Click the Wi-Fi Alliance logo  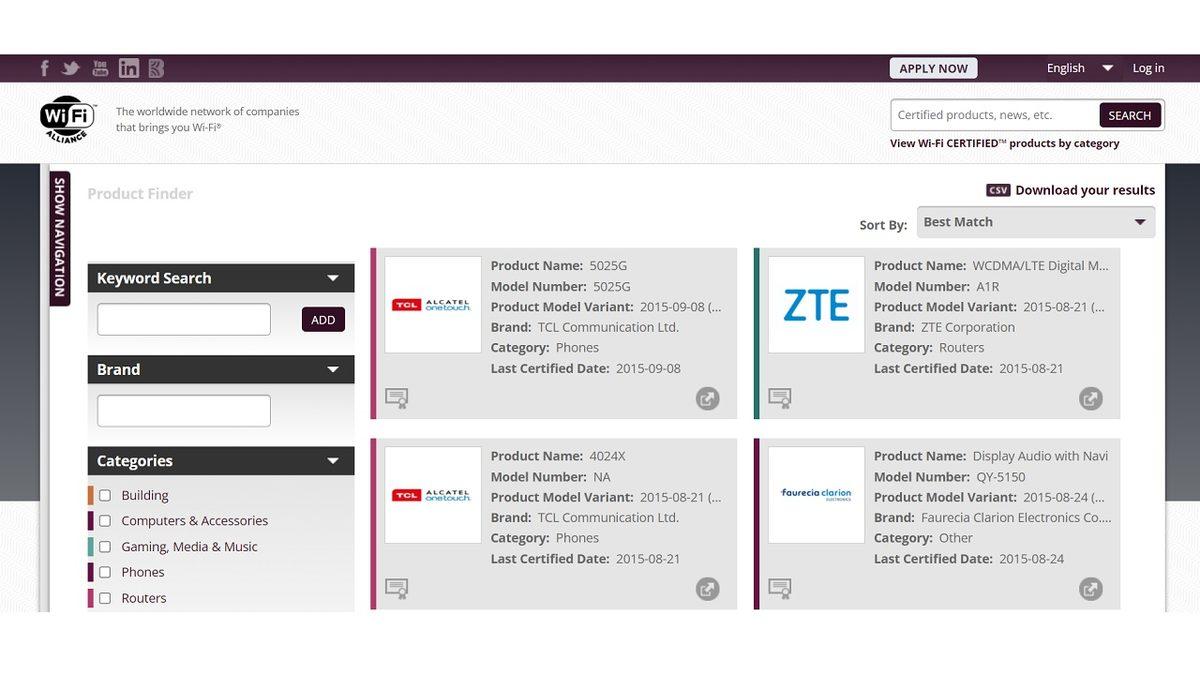(x=68, y=119)
